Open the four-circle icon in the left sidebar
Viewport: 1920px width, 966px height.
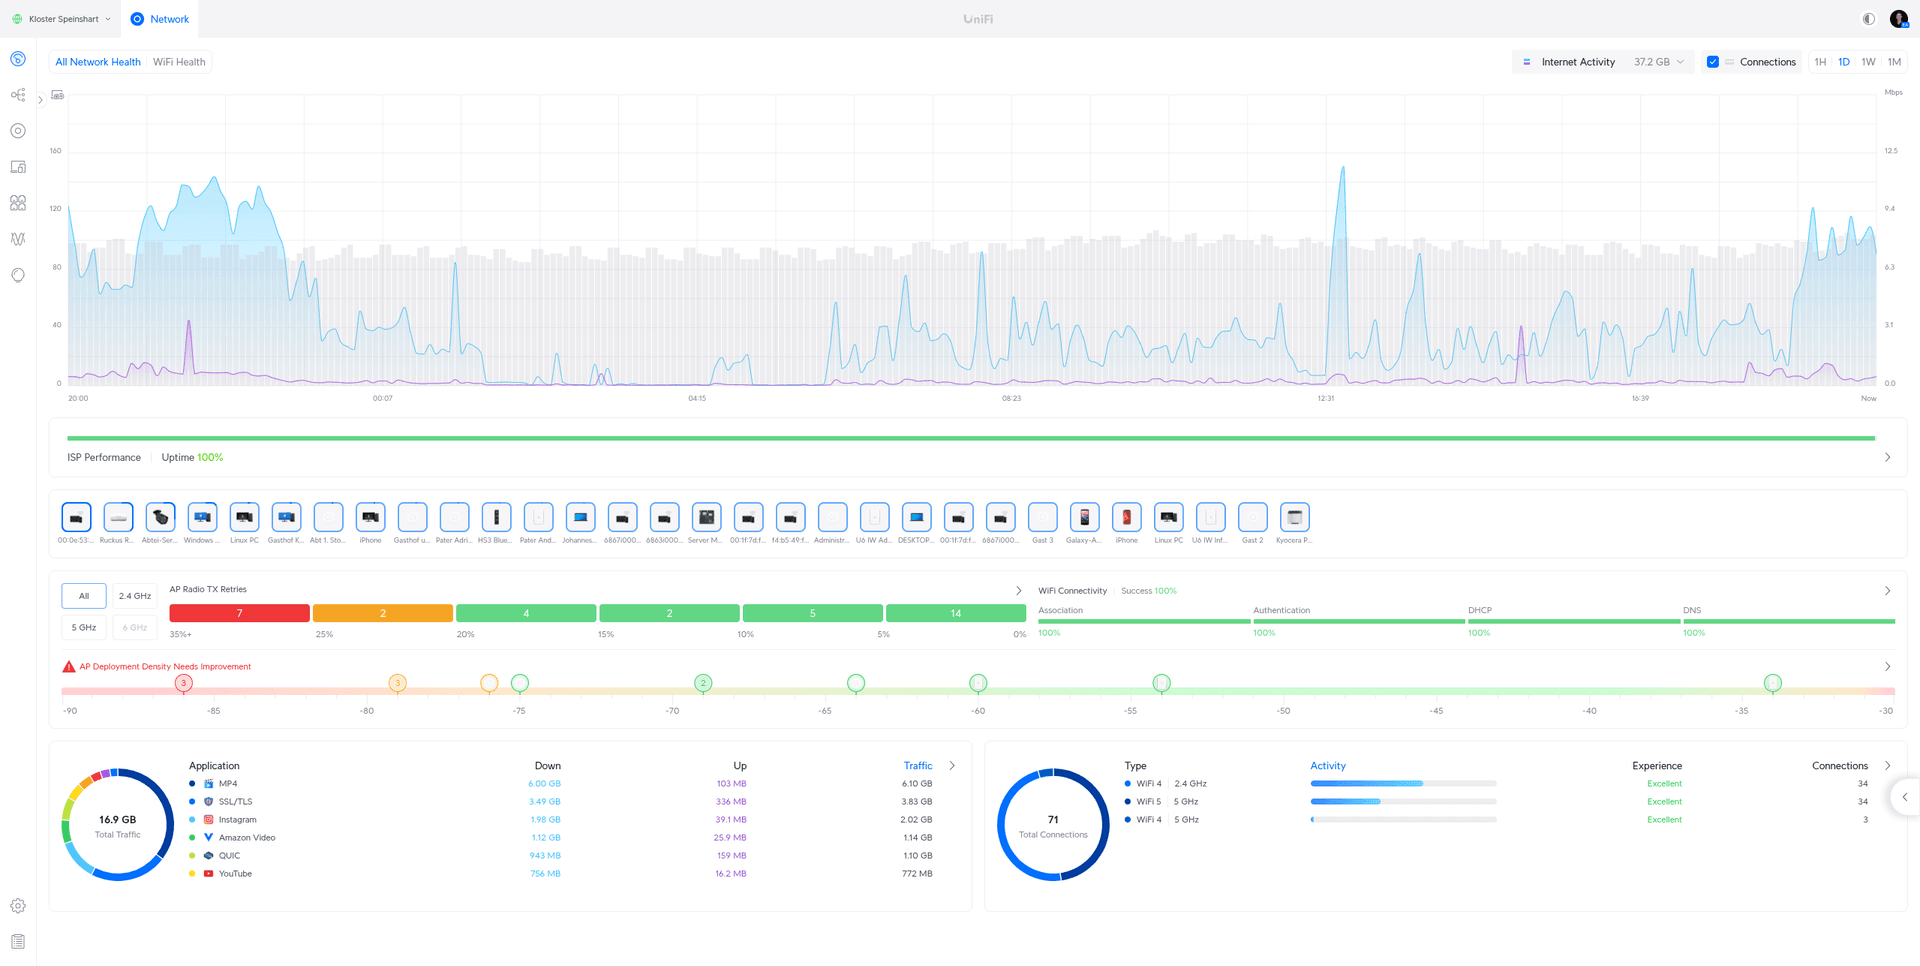[x=18, y=203]
